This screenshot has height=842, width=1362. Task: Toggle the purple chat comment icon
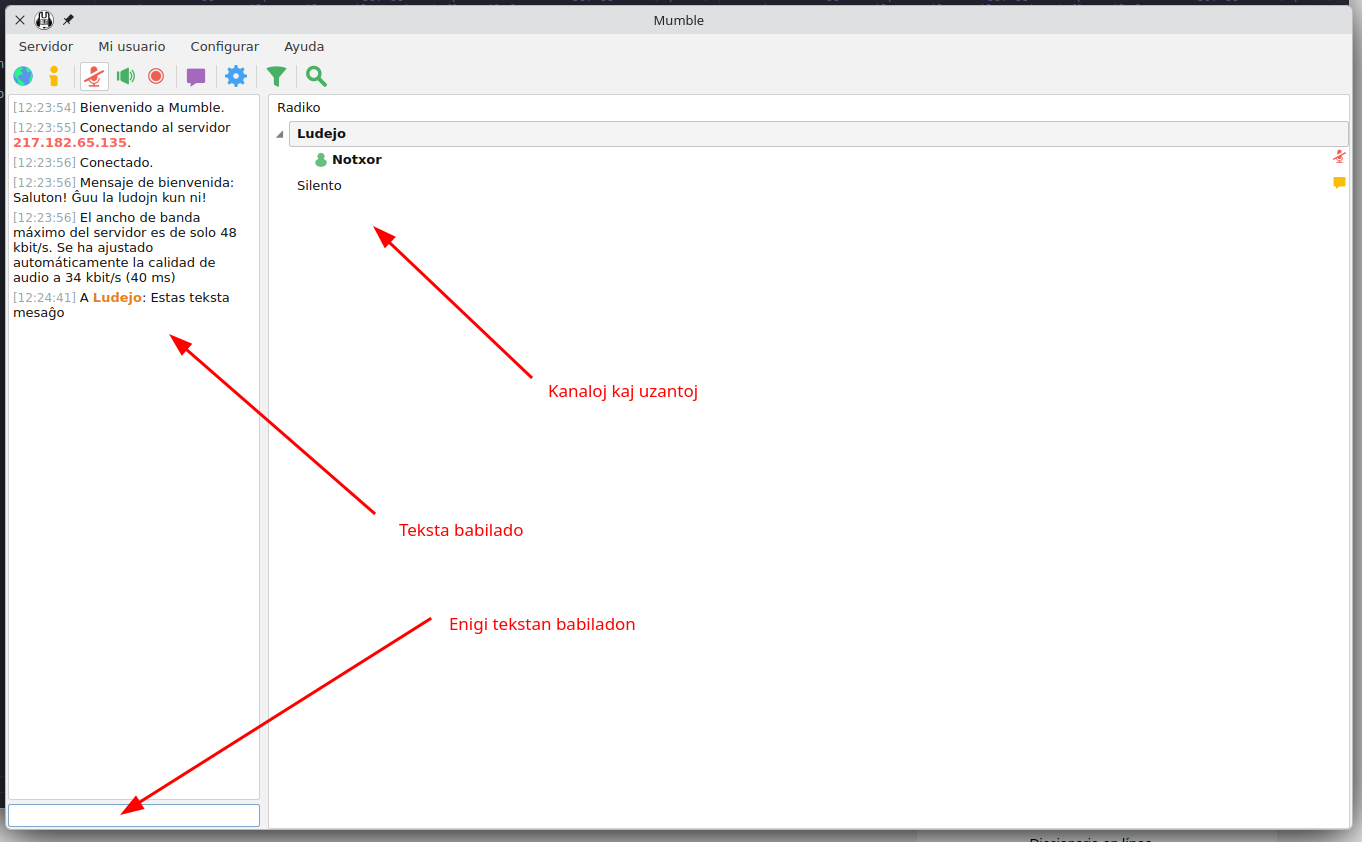[x=196, y=76]
